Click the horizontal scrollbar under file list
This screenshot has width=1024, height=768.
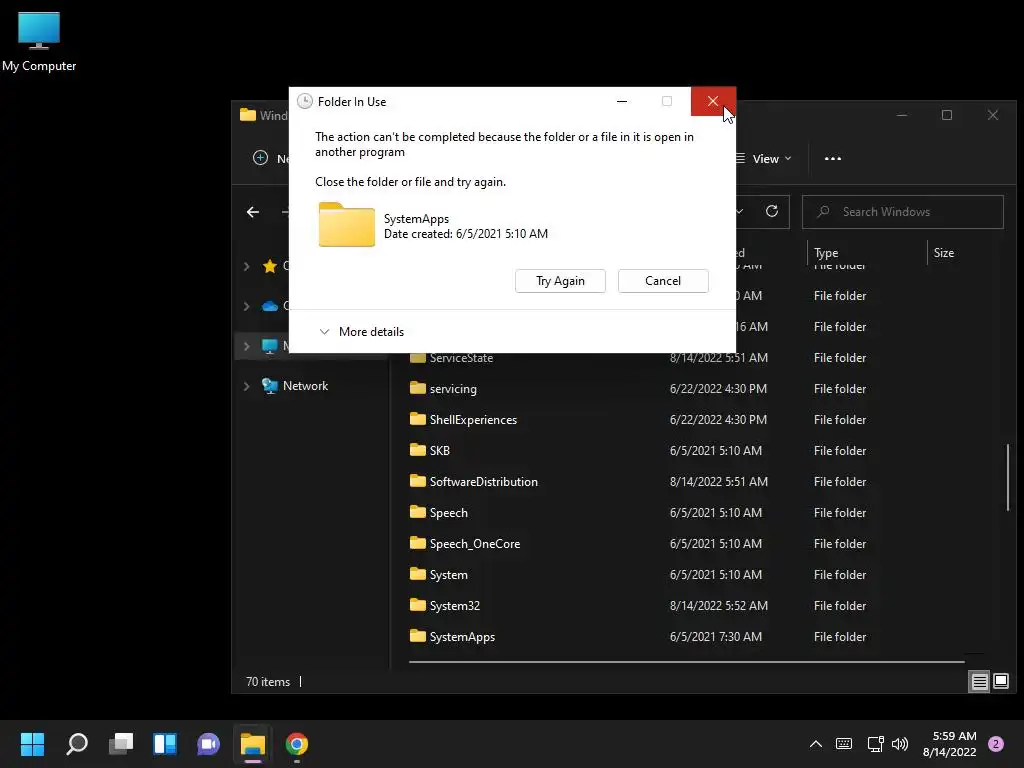(686, 662)
